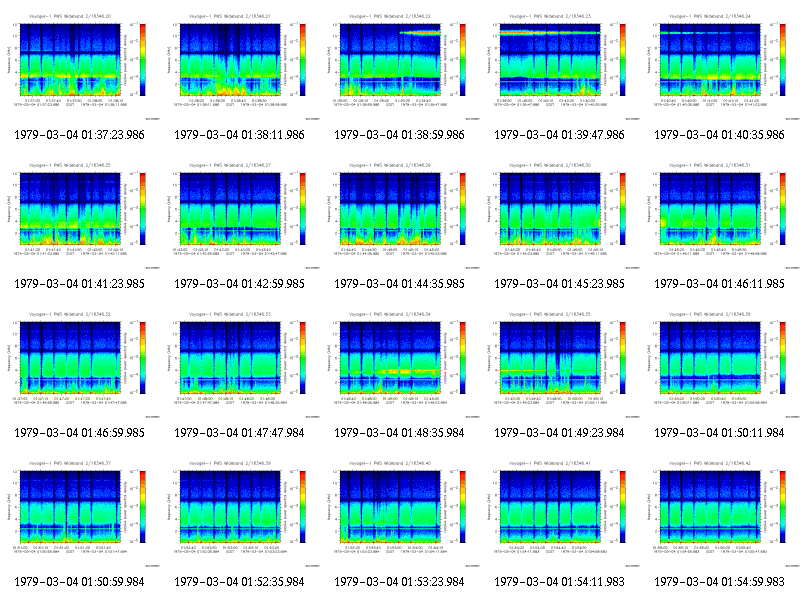Viewport: 800px width, 596px height.
Task: Click the caption 1979-03-04 01:38:11.986
Action: click(x=239, y=135)
